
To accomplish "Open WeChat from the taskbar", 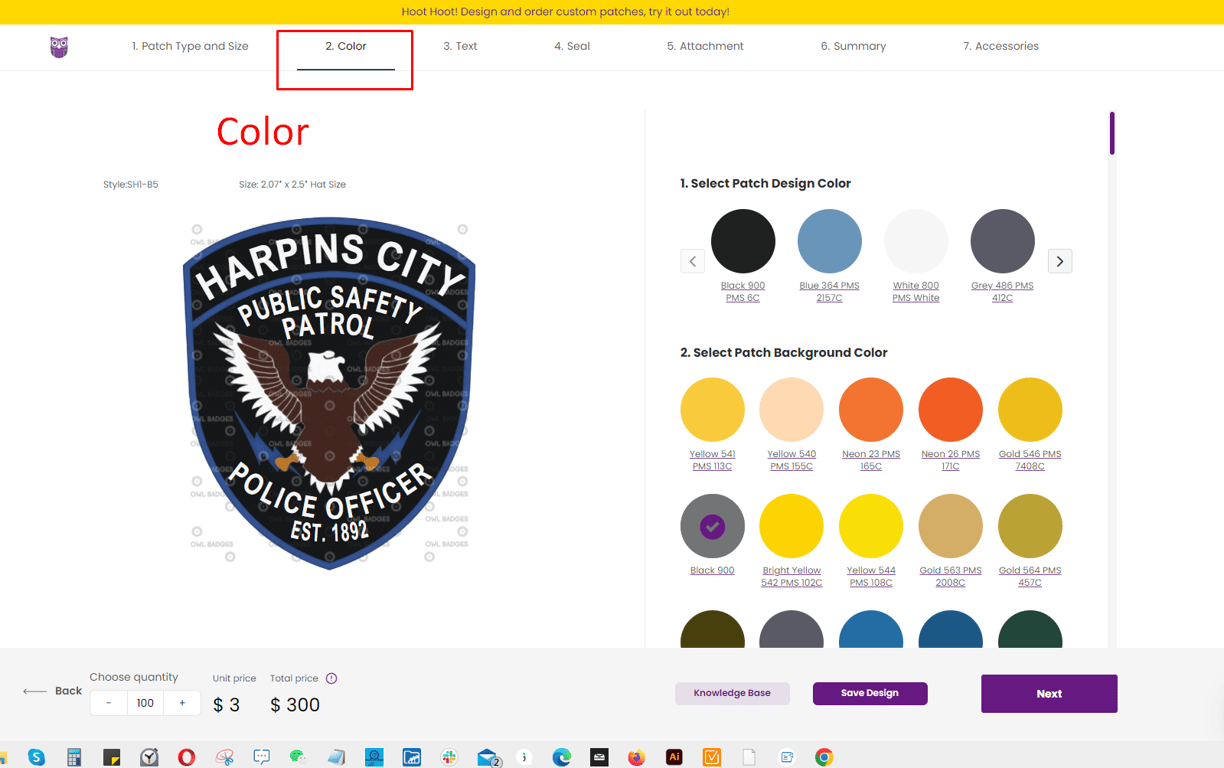I will 298,757.
